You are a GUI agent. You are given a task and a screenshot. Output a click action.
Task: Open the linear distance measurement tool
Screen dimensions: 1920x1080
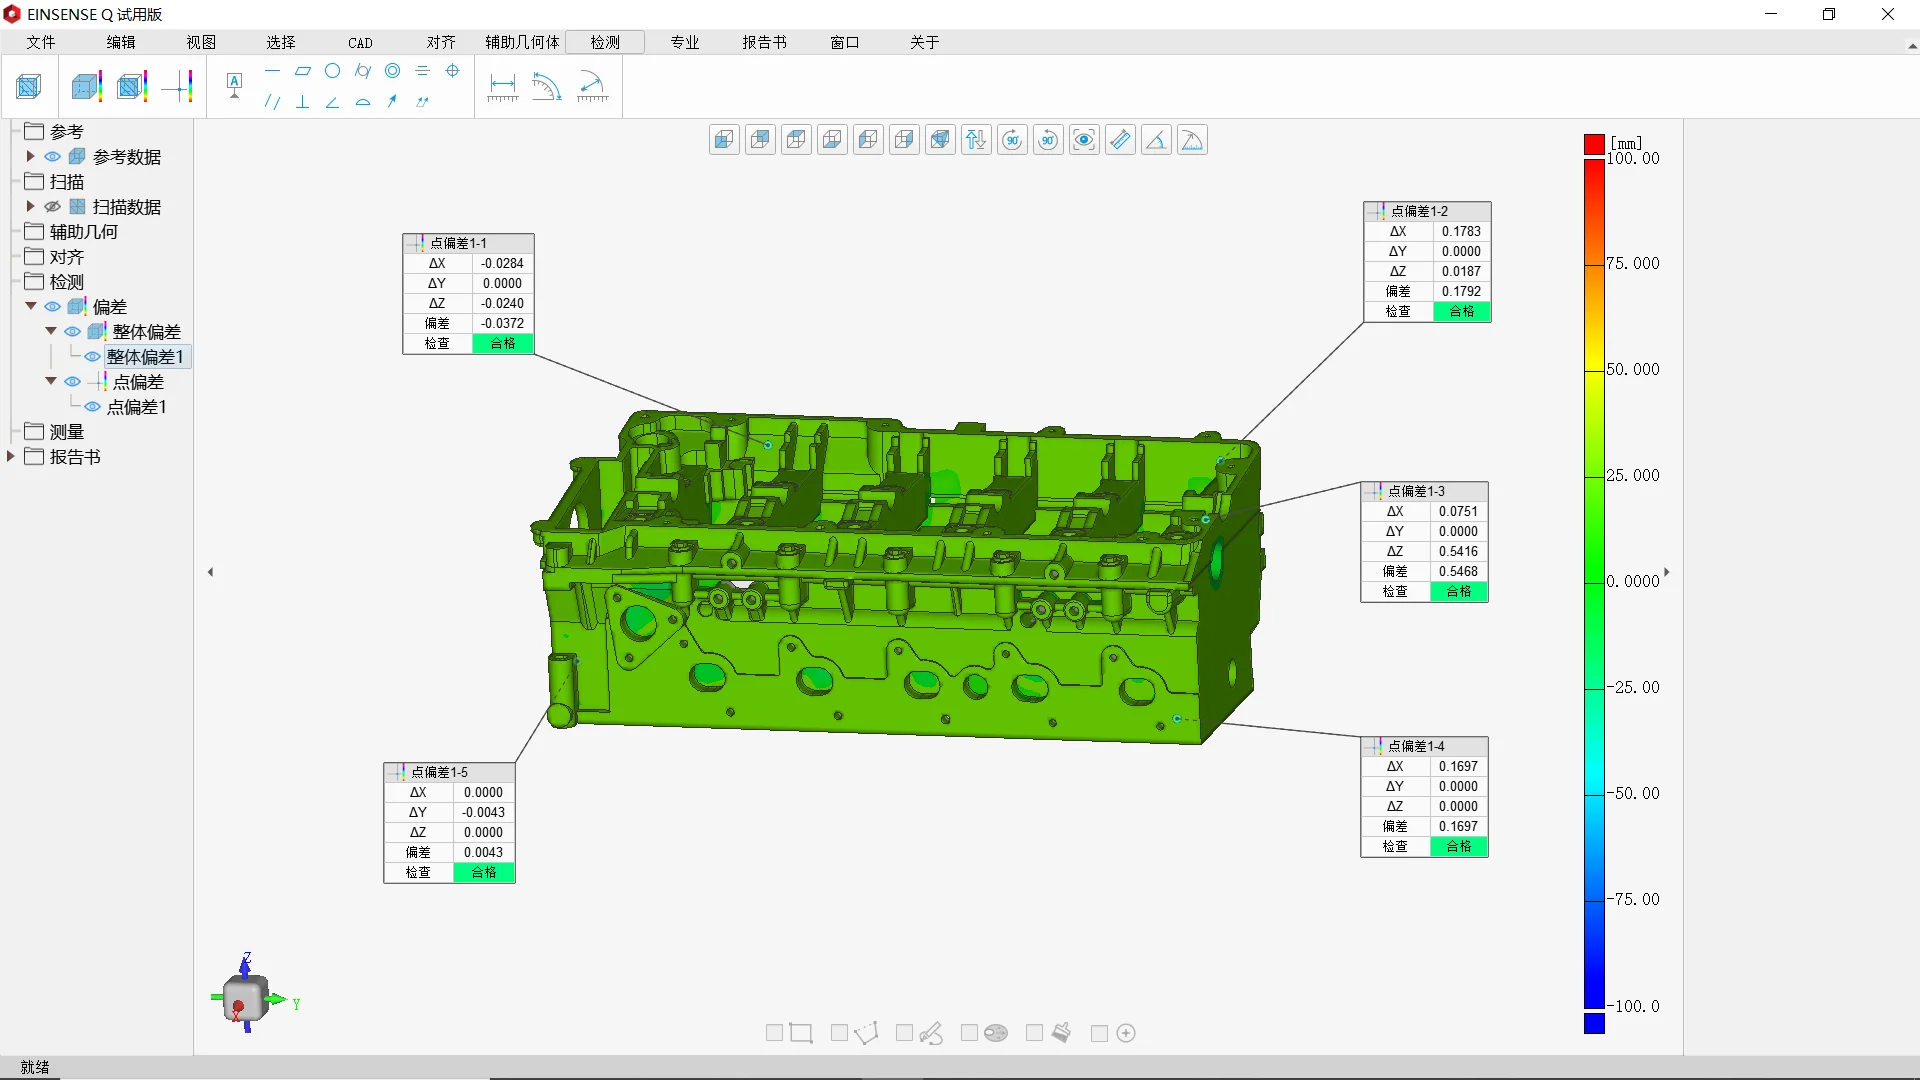click(502, 87)
